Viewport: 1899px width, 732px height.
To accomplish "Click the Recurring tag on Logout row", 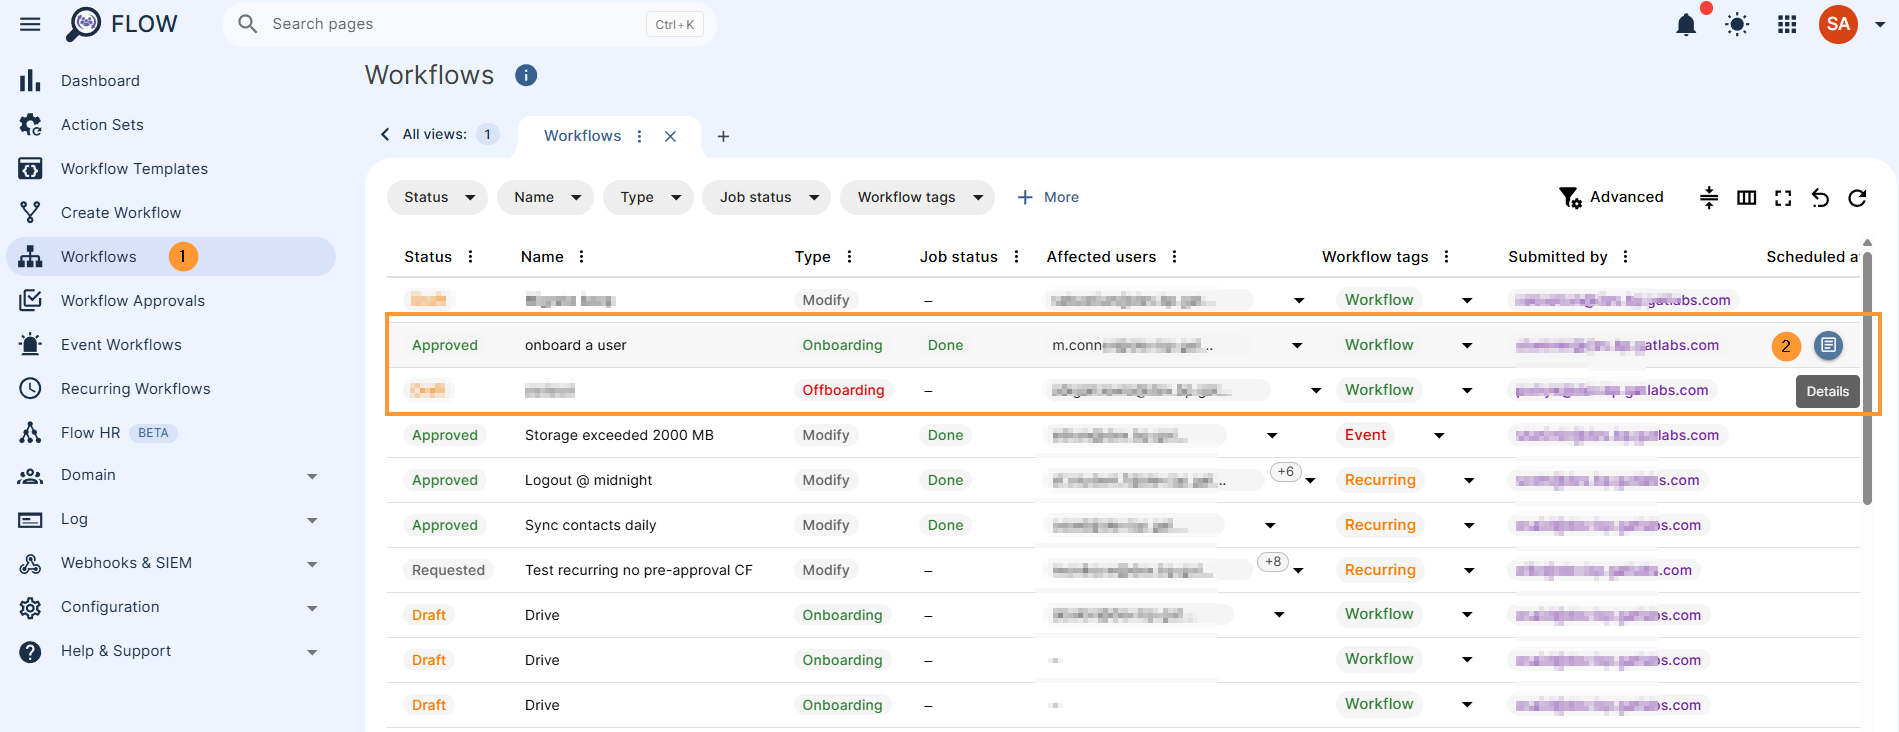I will (x=1380, y=480).
